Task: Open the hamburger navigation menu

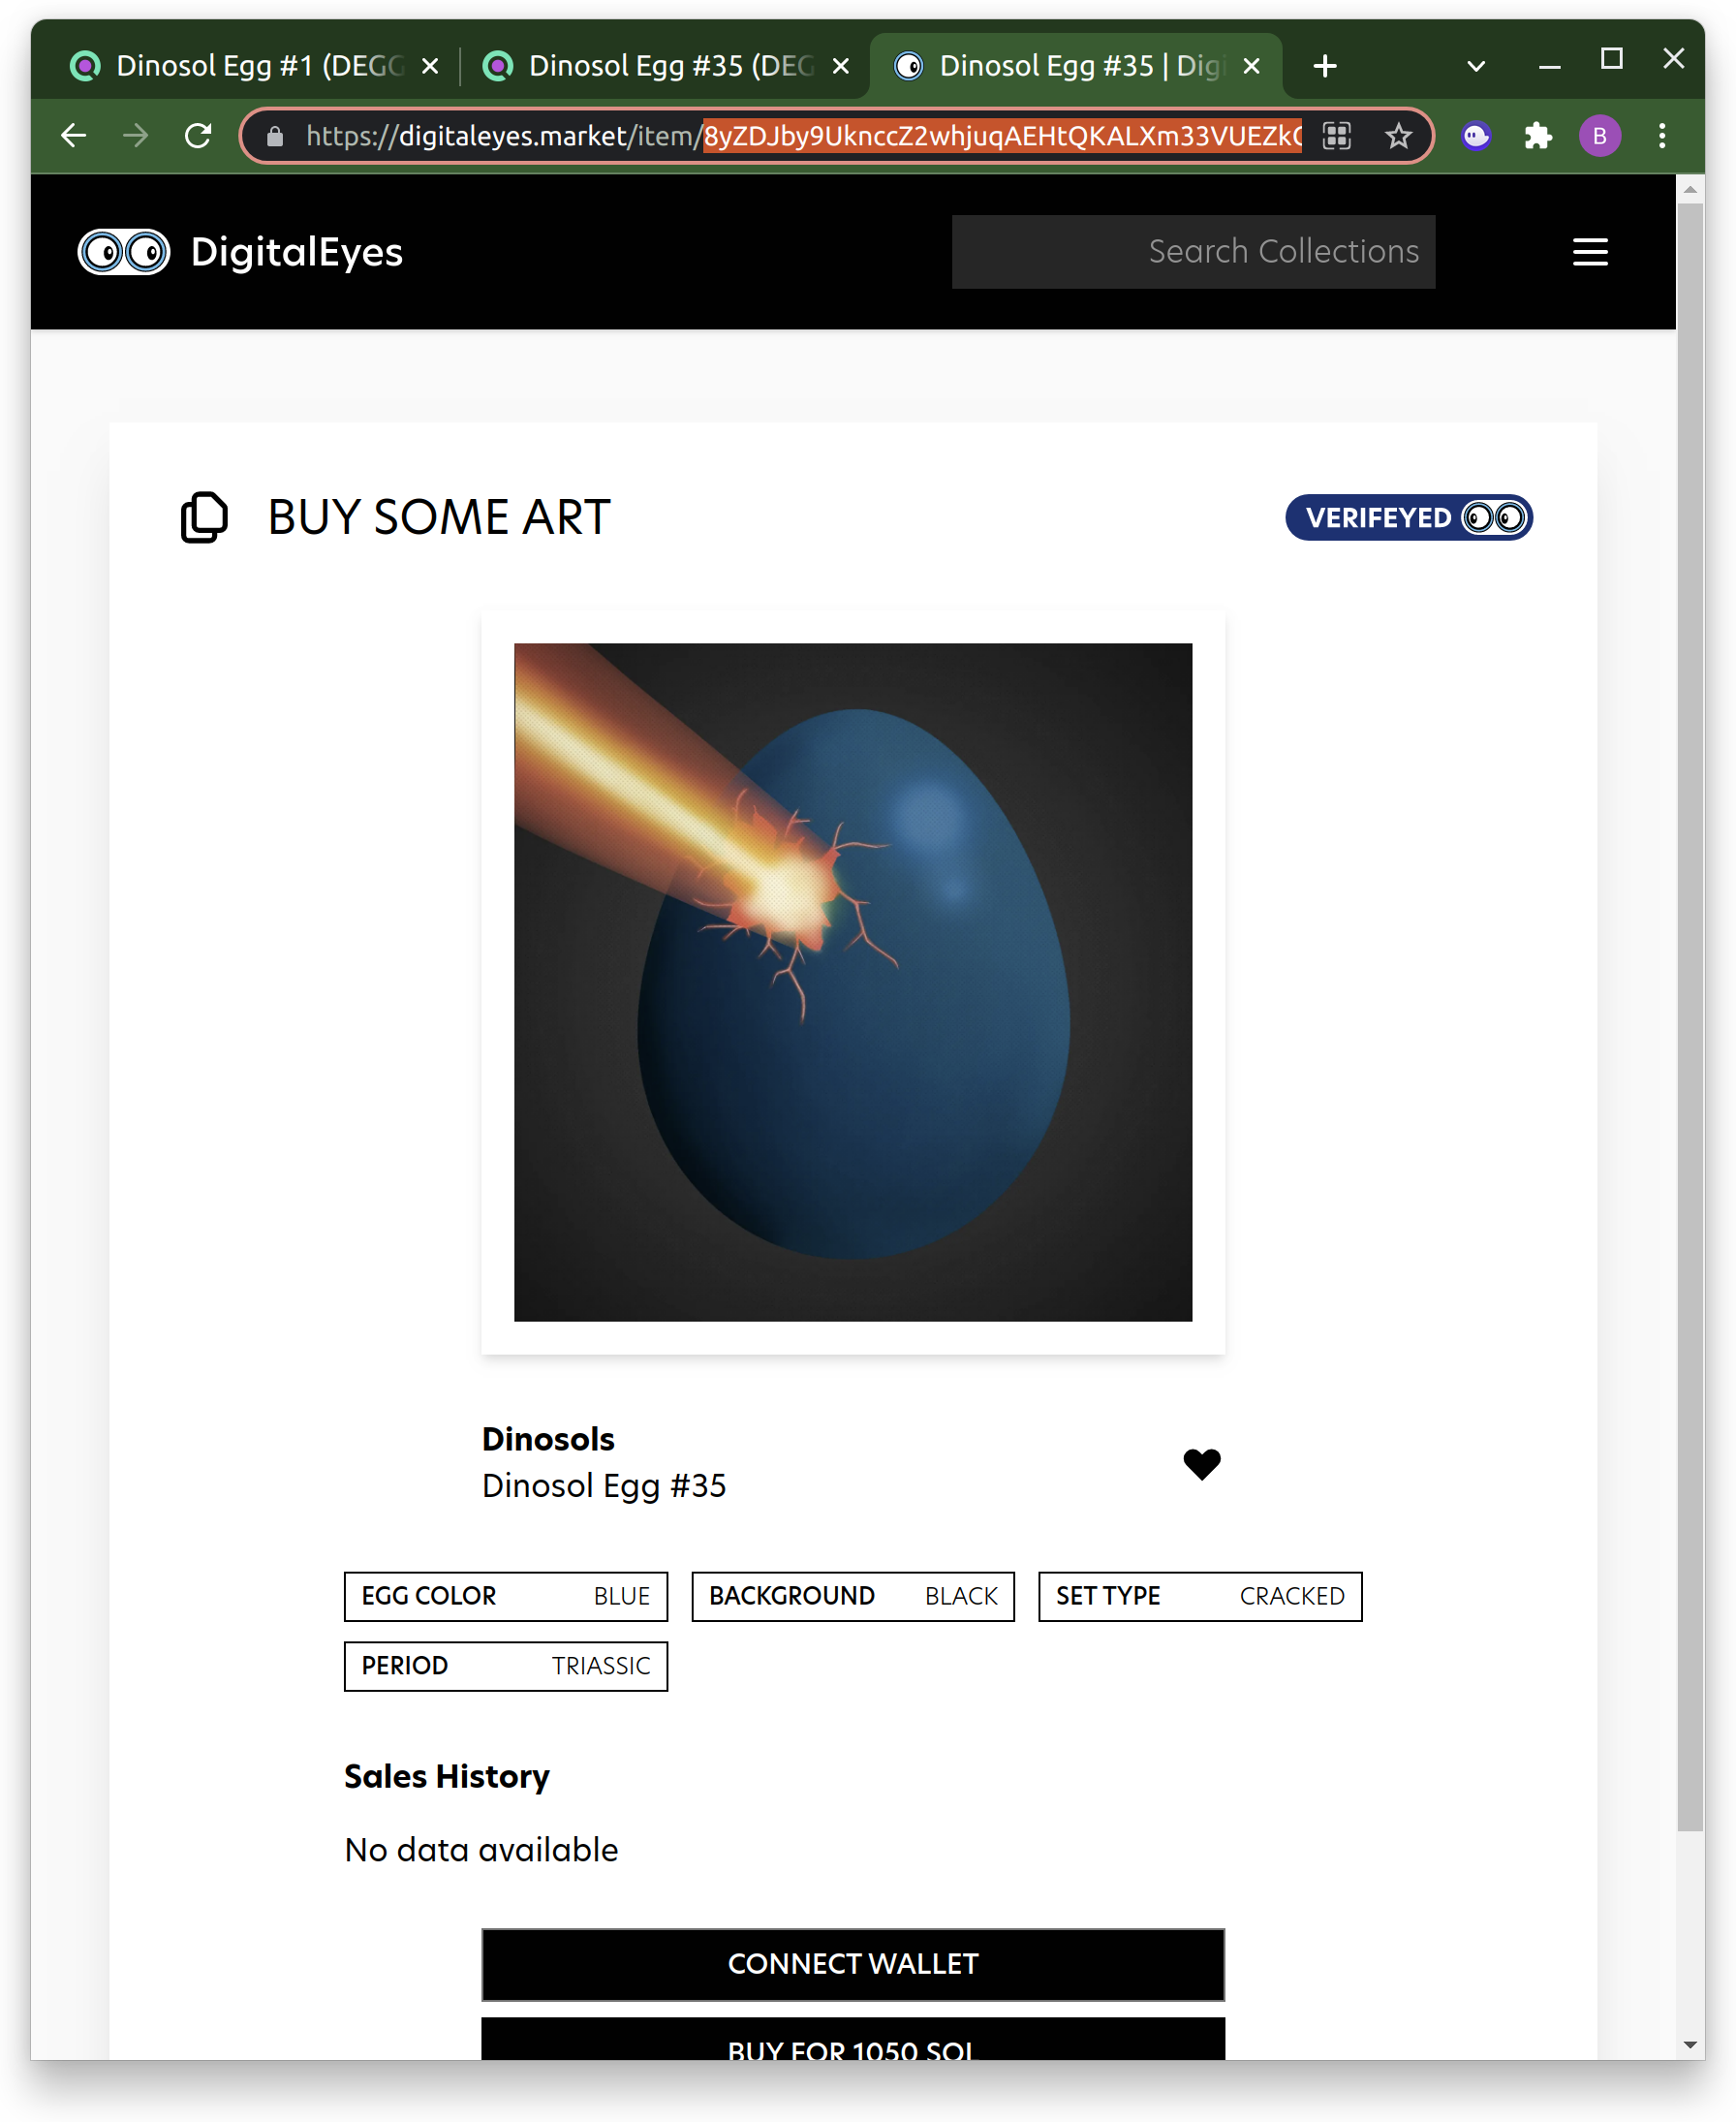Action: tap(1590, 252)
